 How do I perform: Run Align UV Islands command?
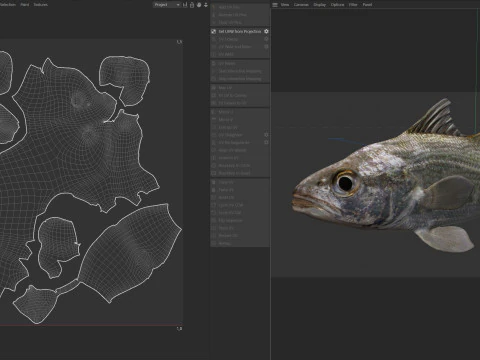click(240, 150)
